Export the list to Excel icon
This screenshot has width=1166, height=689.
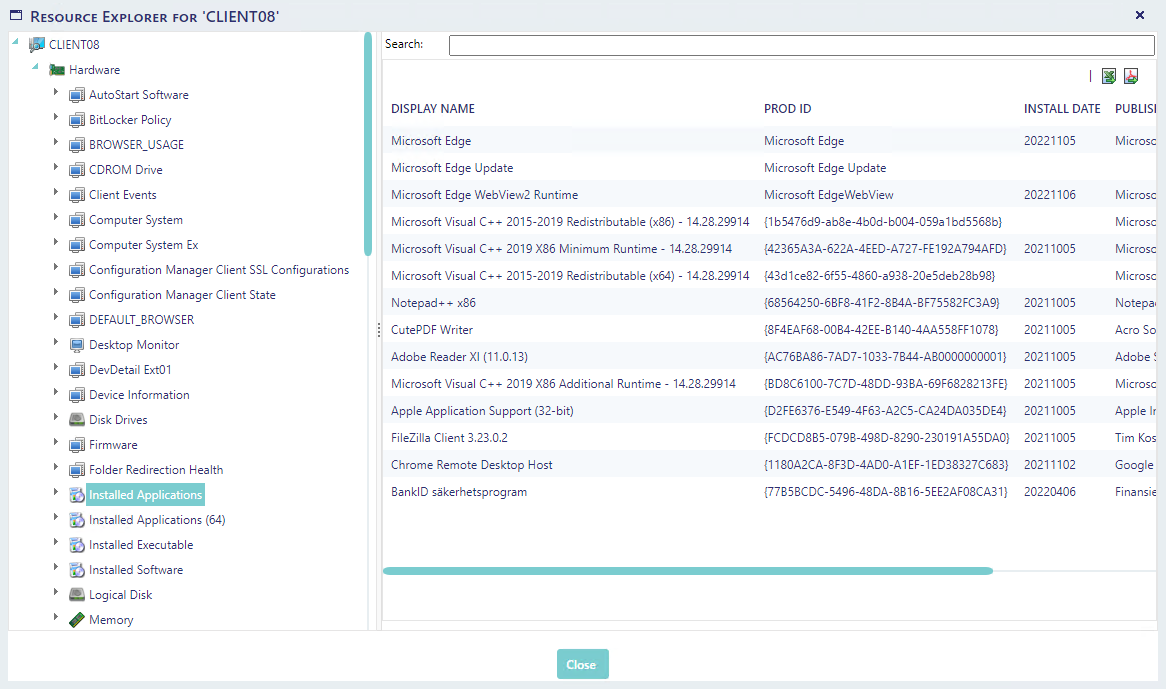coord(1108,76)
